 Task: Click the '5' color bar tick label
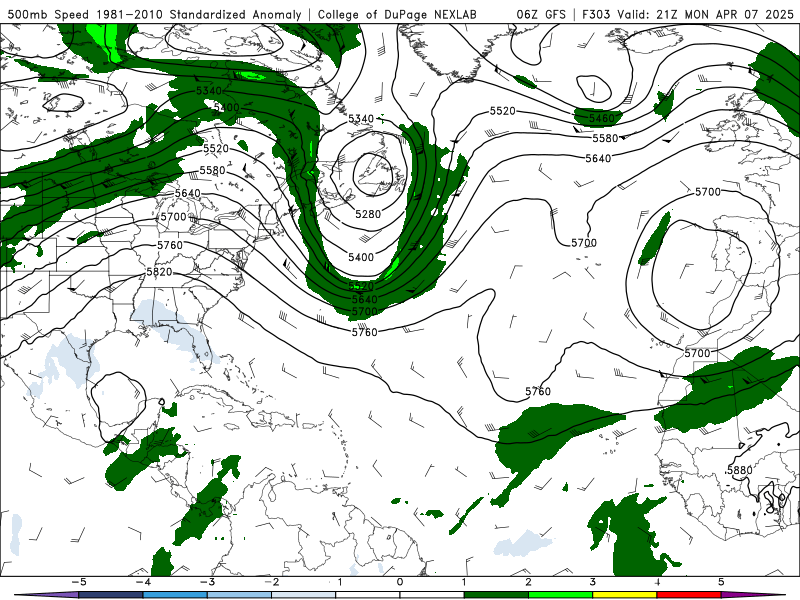coord(721,582)
